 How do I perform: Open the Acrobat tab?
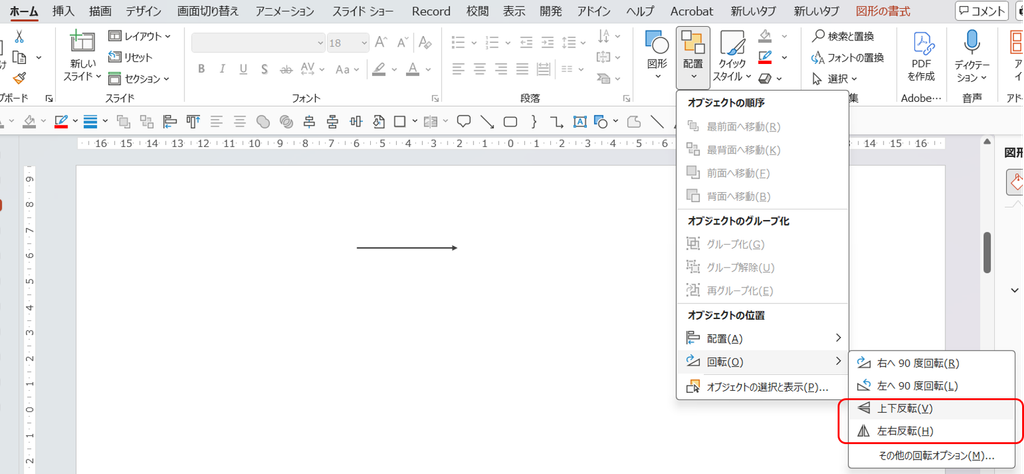(x=692, y=11)
